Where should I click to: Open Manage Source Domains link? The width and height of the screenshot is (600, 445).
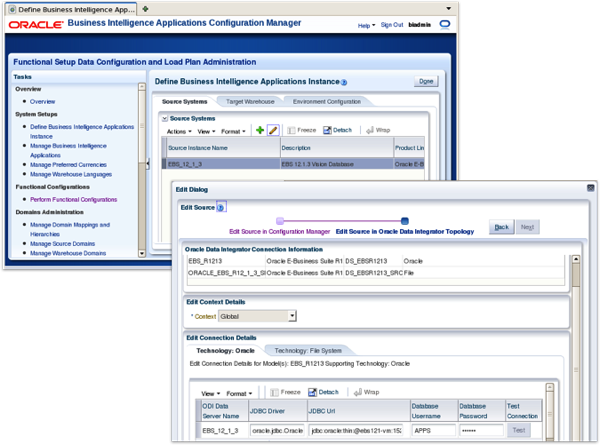pyautogui.click(x=62, y=243)
